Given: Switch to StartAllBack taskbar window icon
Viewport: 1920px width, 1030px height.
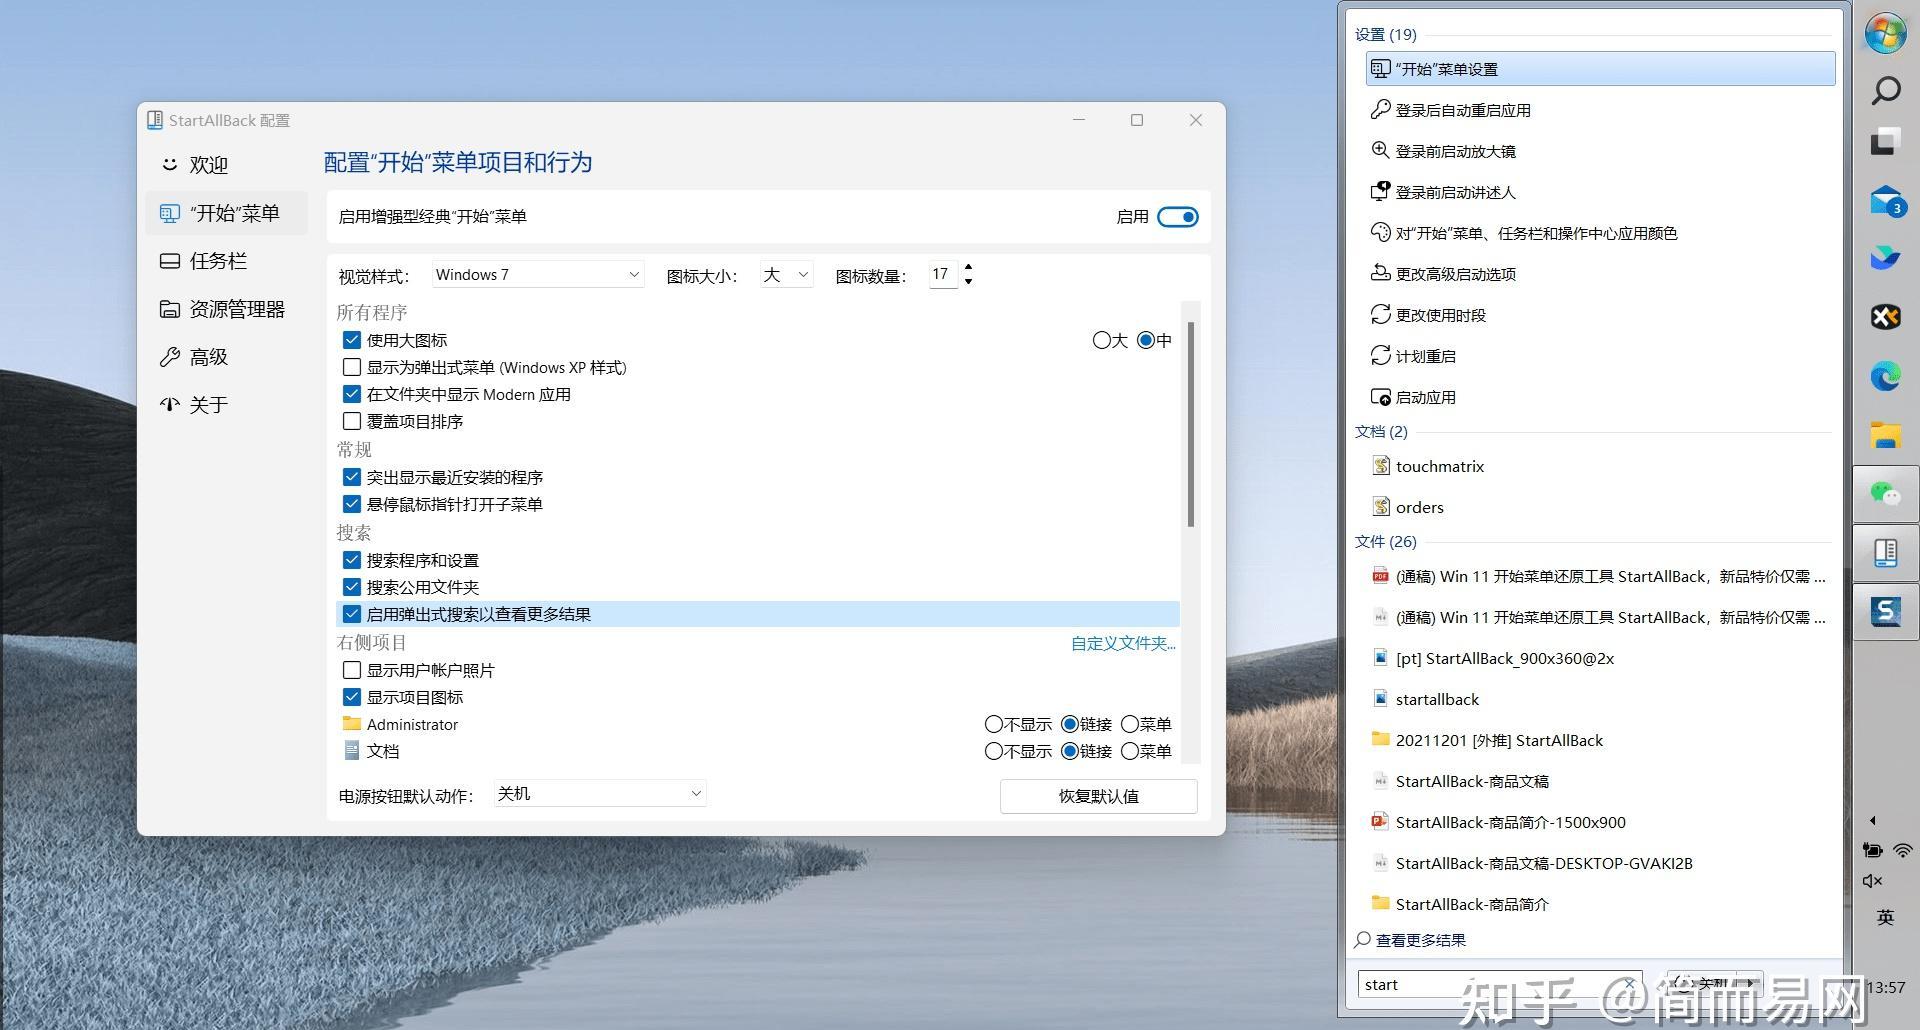Looking at the screenshot, I should [1885, 552].
